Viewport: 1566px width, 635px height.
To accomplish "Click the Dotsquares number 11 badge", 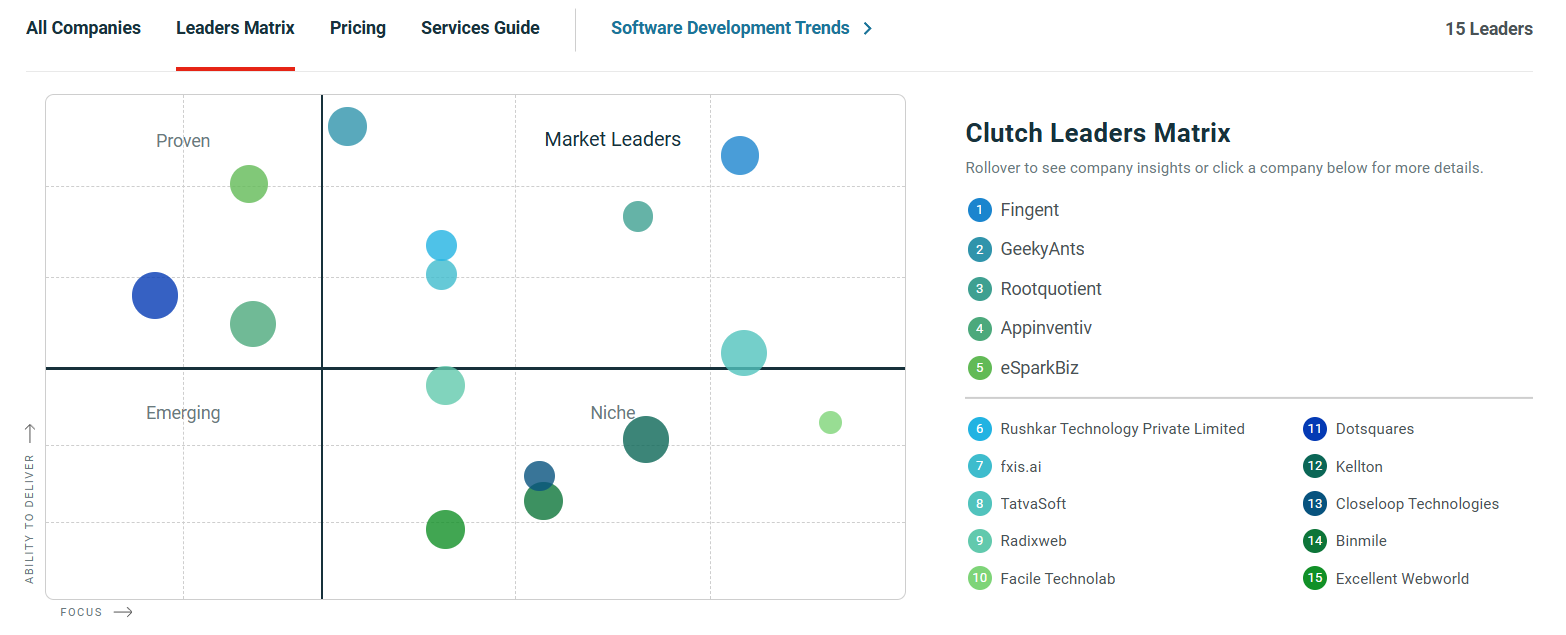I will click(x=1313, y=428).
